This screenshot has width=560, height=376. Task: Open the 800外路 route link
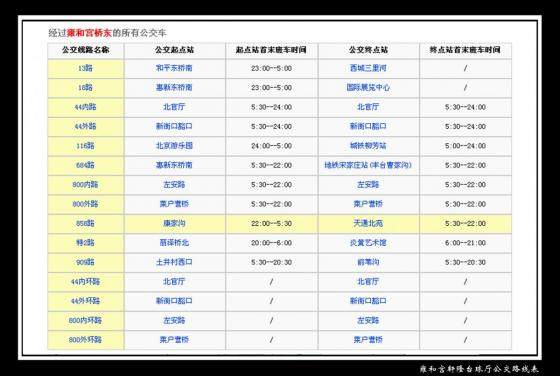[x=85, y=204]
